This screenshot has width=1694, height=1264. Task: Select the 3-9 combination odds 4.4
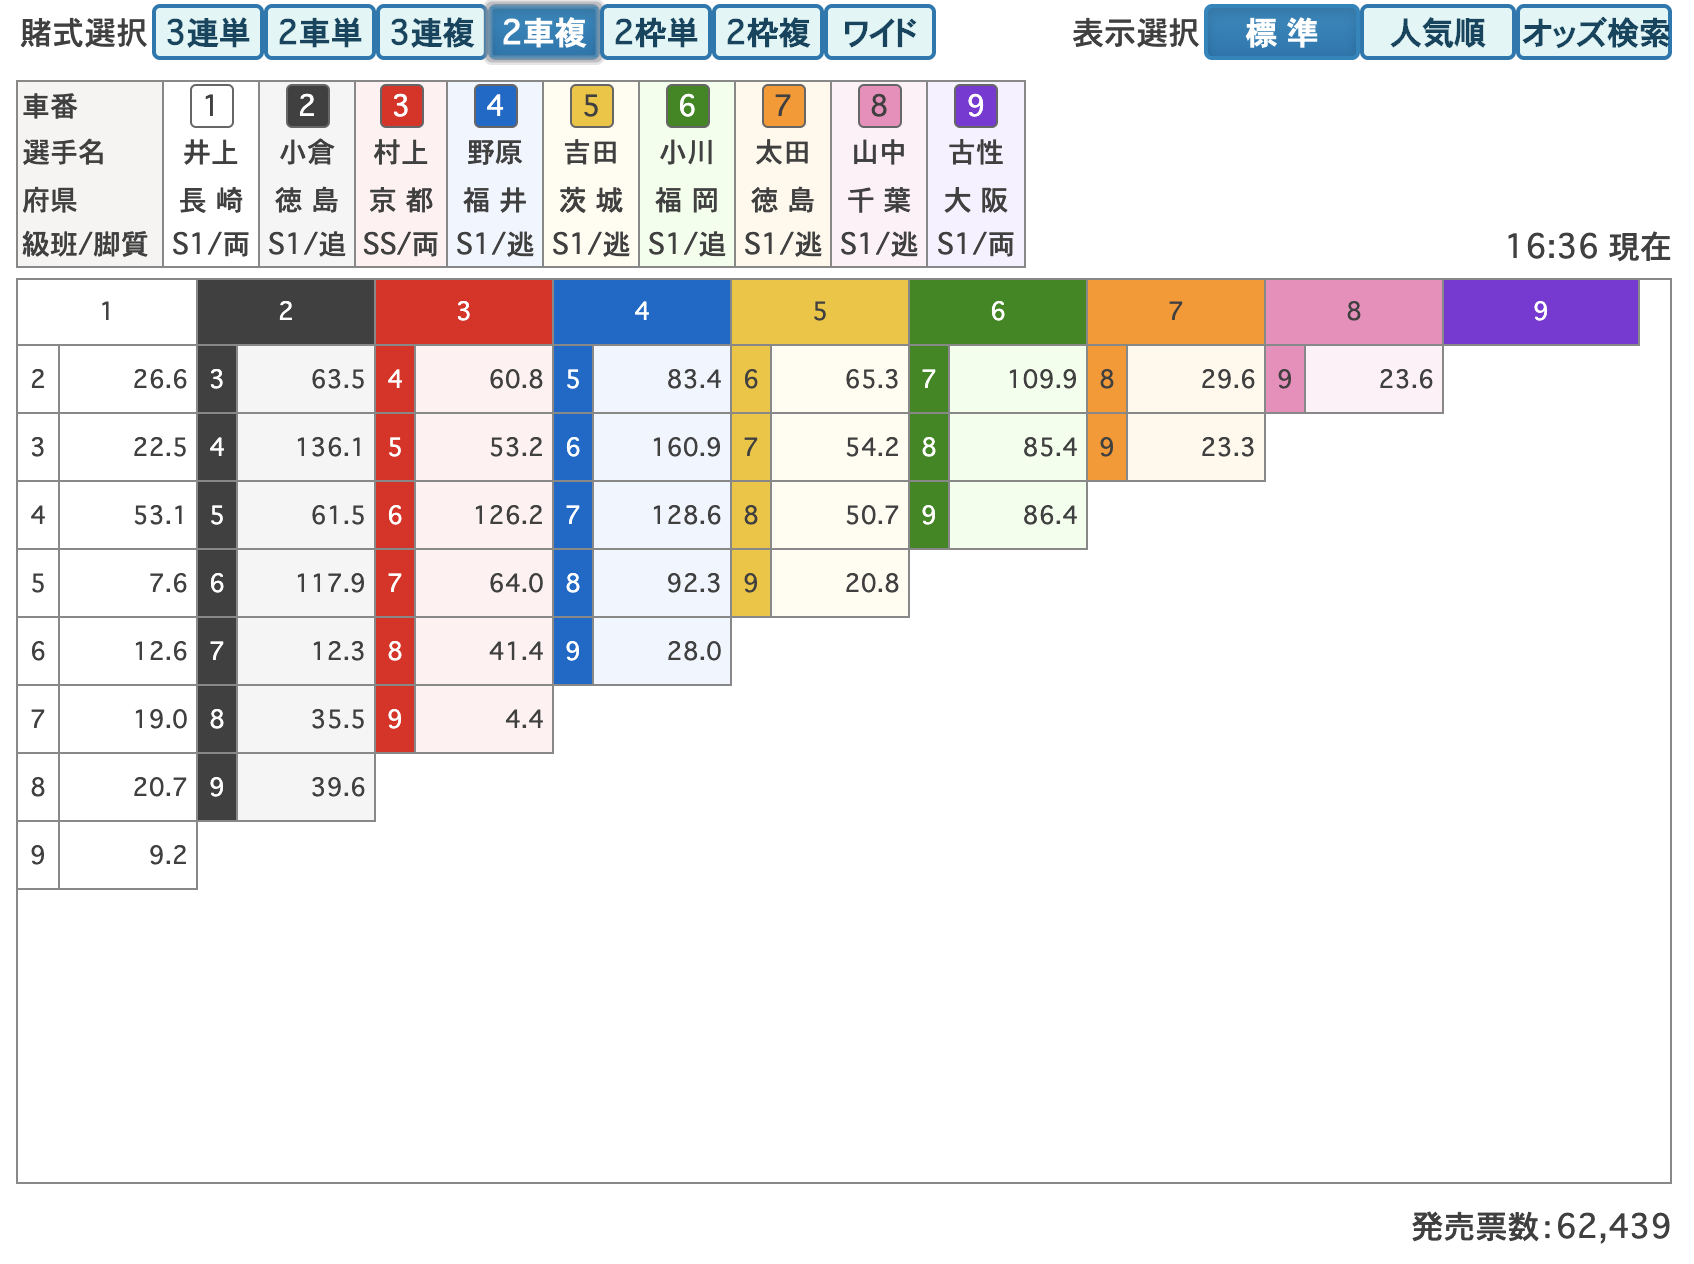click(484, 719)
